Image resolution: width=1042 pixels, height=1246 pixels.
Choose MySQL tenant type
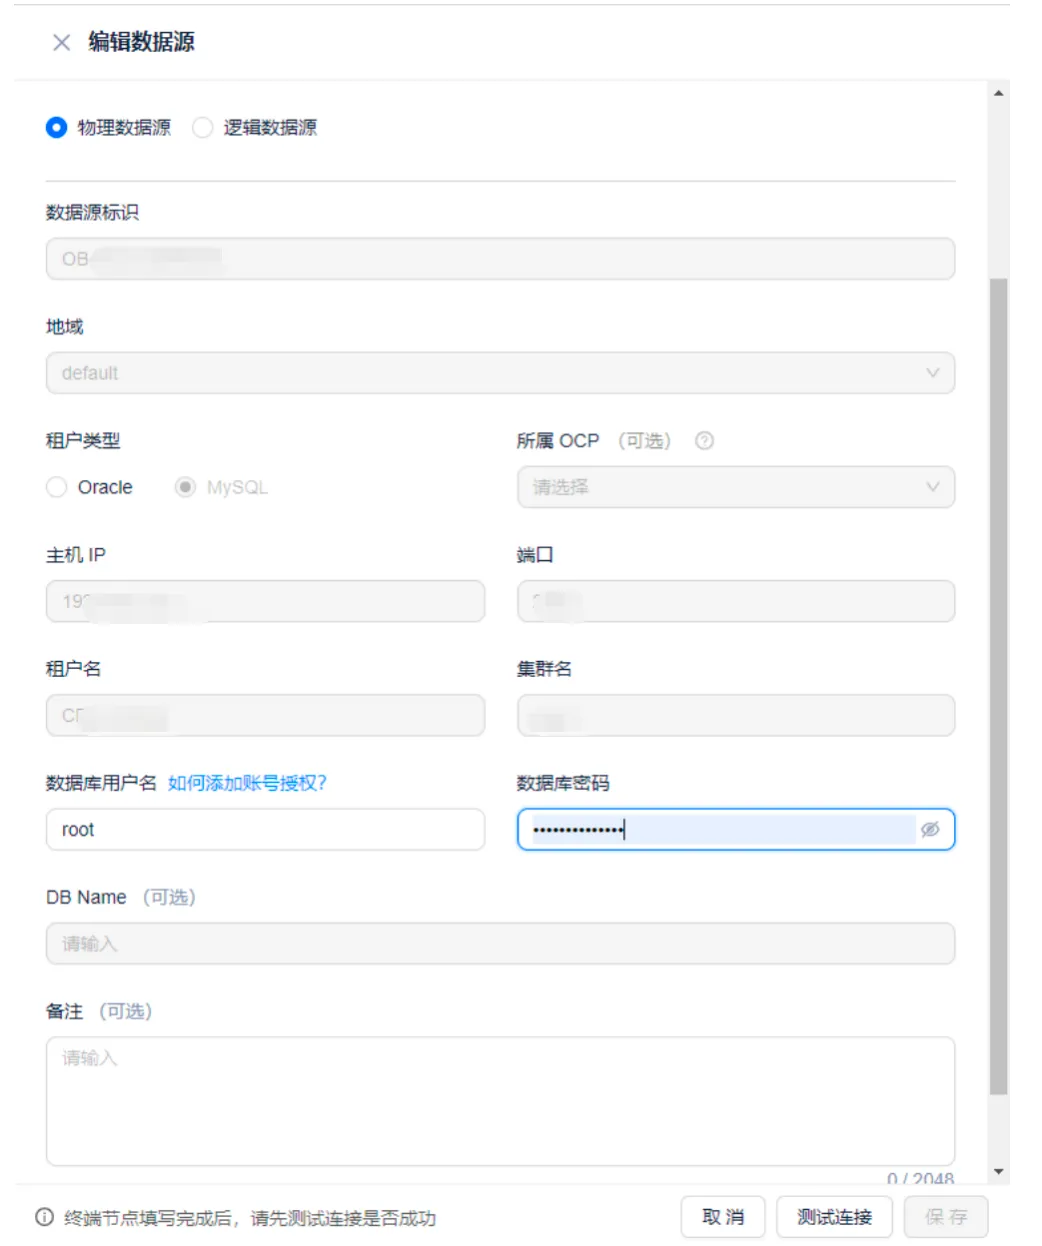(x=185, y=487)
